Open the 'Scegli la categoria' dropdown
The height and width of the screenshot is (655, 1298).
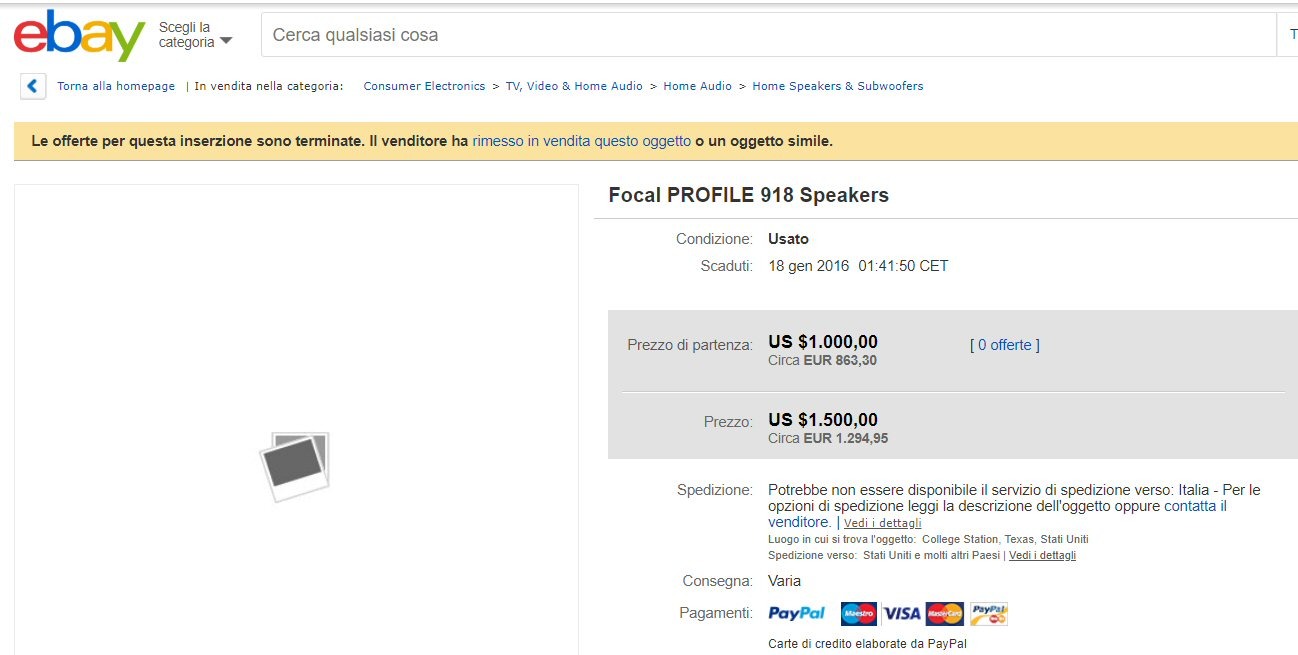tap(195, 35)
